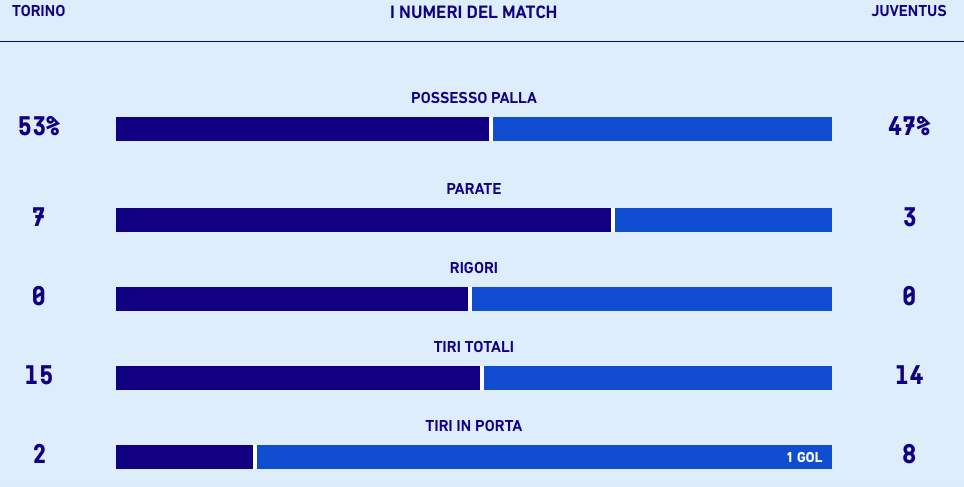
Task: Click the JUVENTUS team name header
Action: [909, 11]
